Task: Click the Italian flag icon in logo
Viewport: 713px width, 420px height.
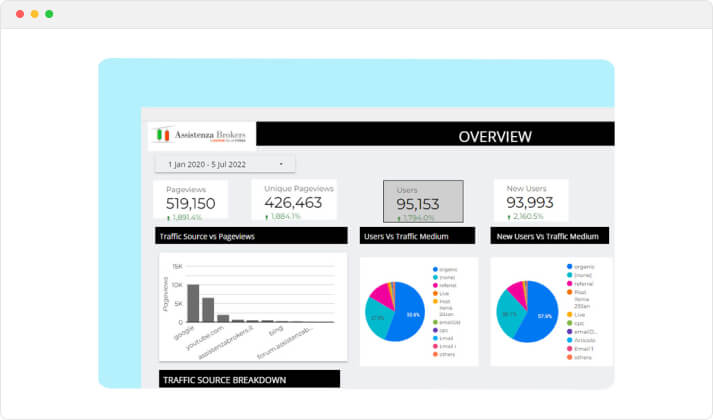Action: [162, 135]
